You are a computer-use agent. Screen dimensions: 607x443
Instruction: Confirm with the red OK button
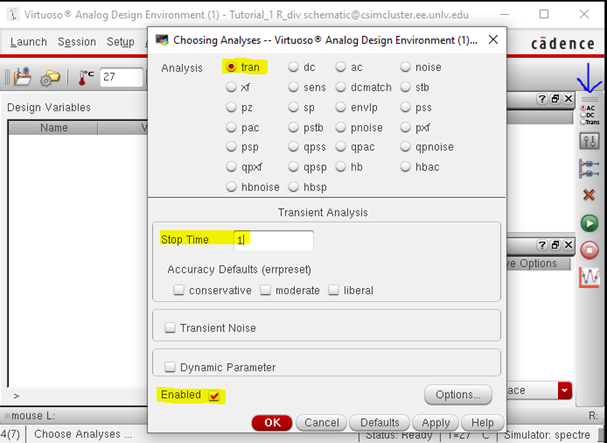(272, 422)
